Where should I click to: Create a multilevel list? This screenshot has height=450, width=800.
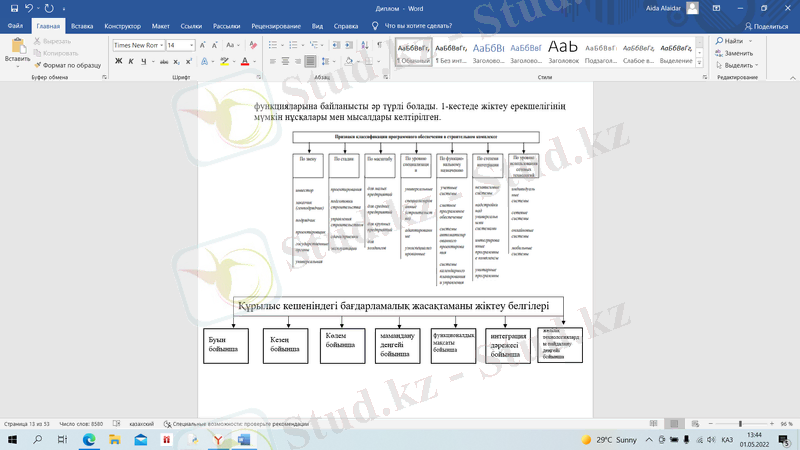point(313,45)
